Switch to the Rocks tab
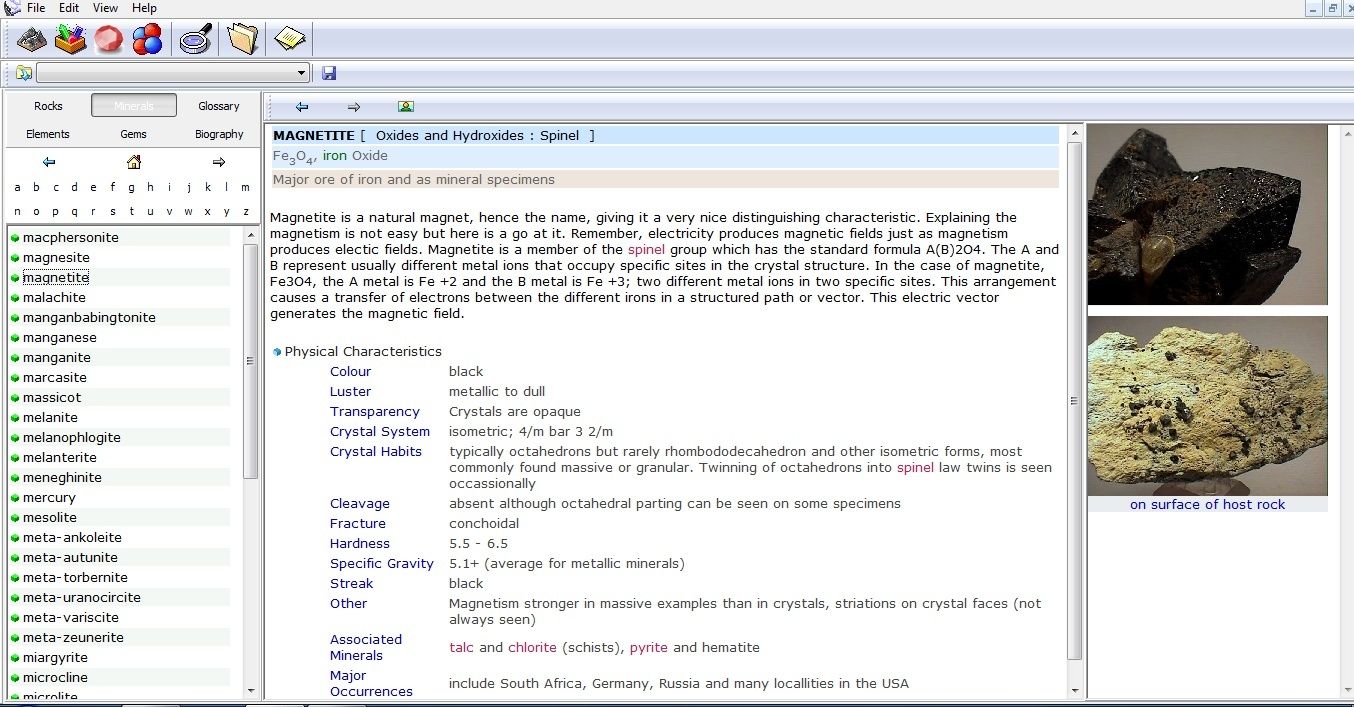The image size is (1354, 707). pos(48,106)
